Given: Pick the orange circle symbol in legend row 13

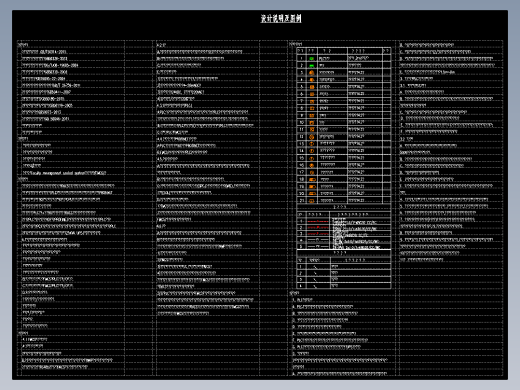Looking at the screenshot, I should point(312,144).
